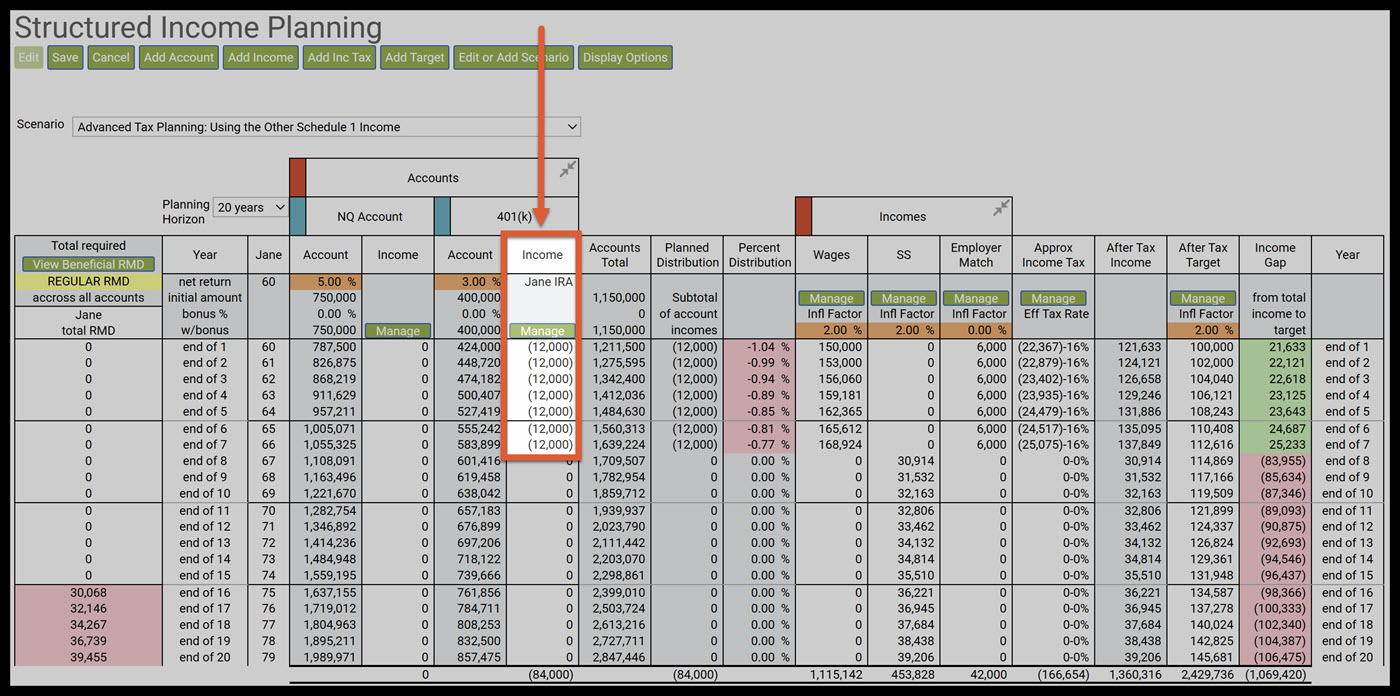
Task: Click the REGULAR RMD cell
Action: (x=88, y=282)
